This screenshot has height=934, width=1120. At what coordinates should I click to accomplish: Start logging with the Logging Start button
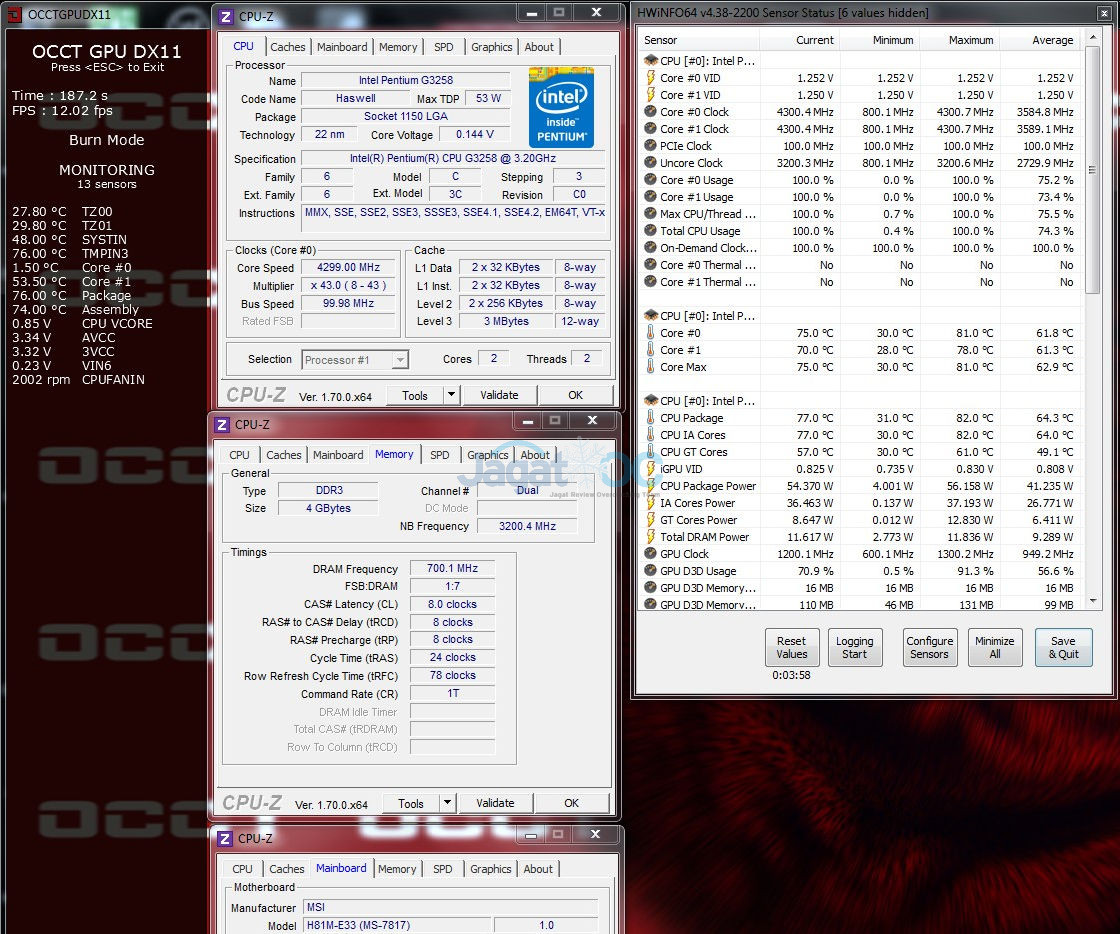[854, 647]
